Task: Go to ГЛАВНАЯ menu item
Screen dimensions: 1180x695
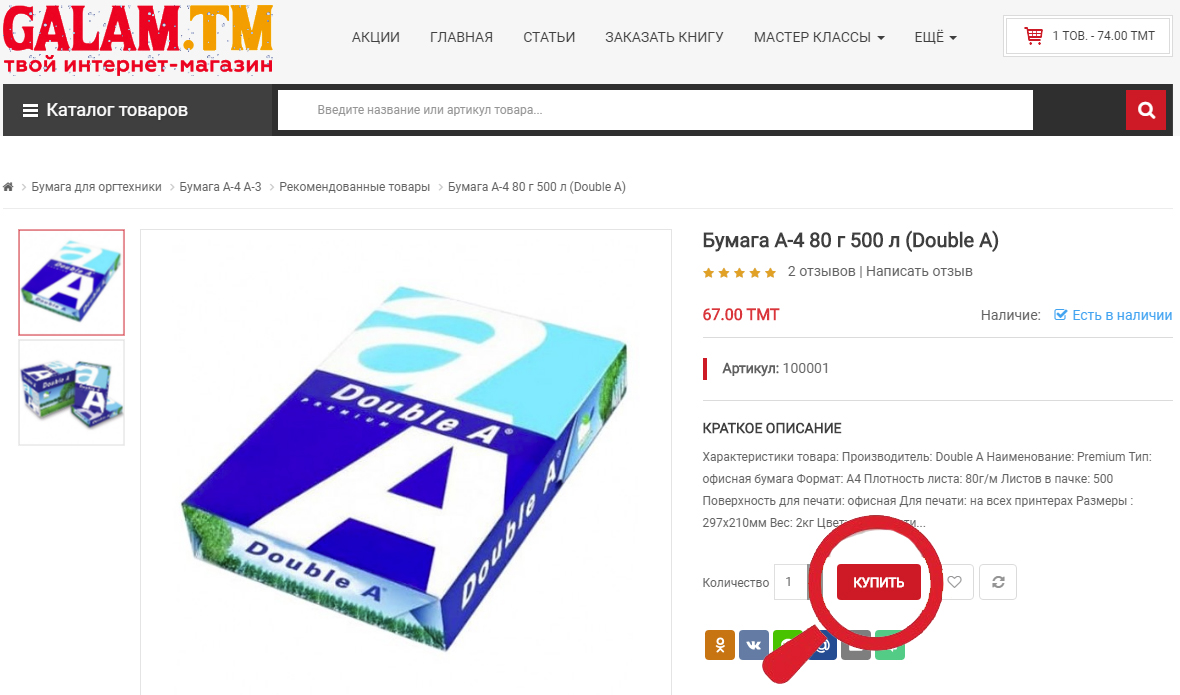Action: tap(461, 37)
